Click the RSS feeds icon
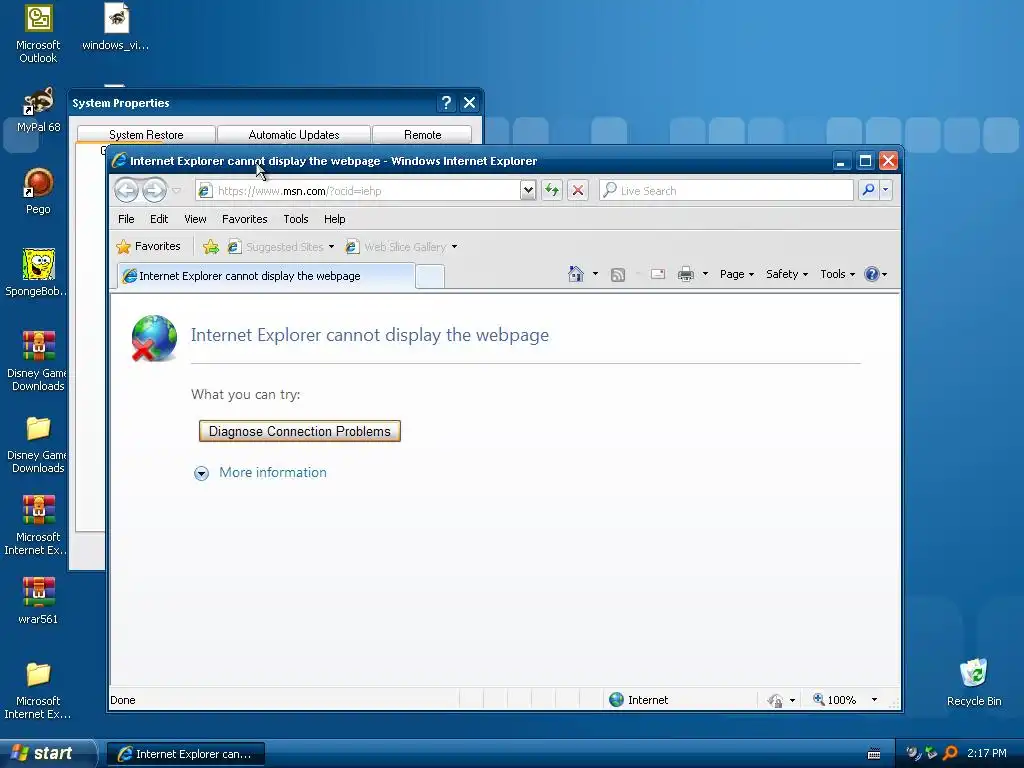 [618, 274]
